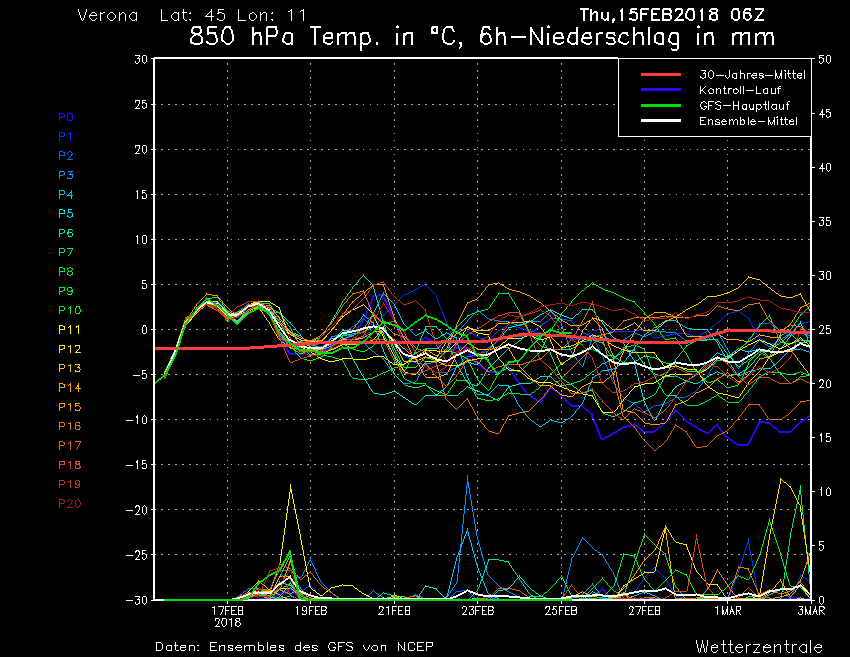Viewport: 850px width, 657px height.
Task: Click the 25FEB date axis label
Action: tap(561, 611)
